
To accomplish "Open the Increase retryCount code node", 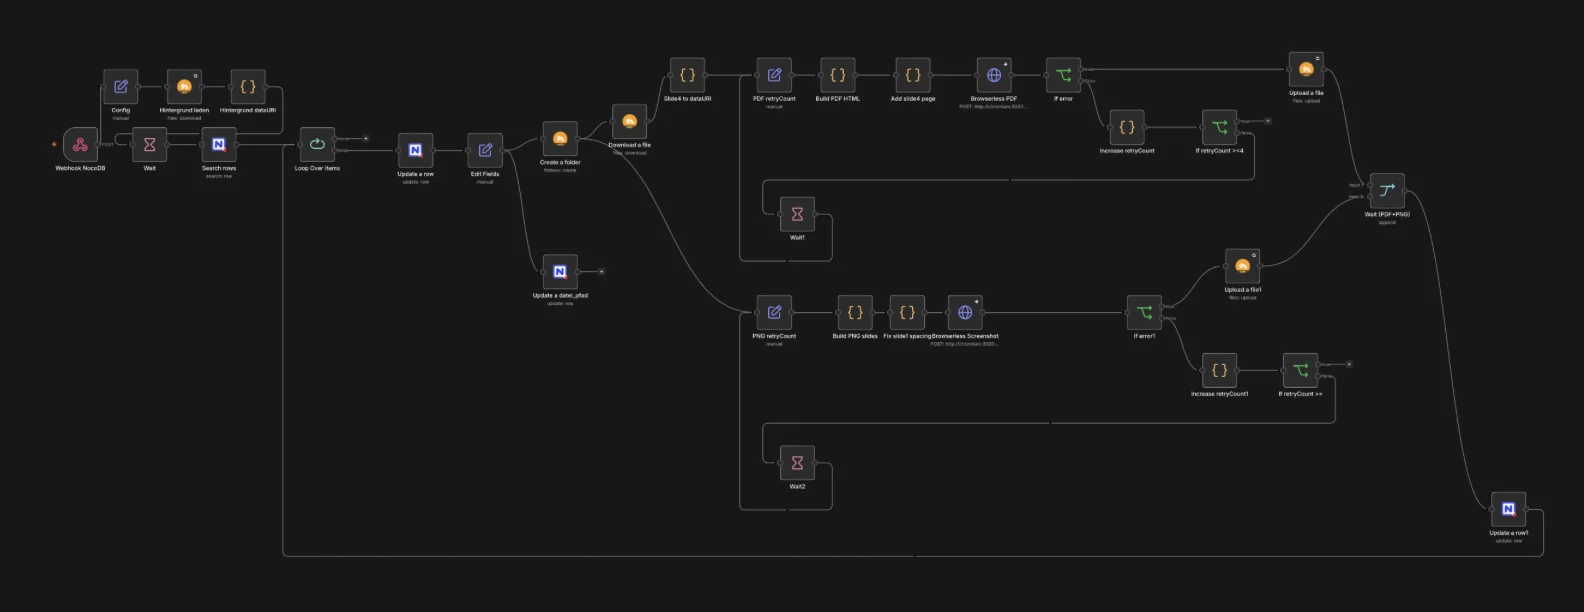I will pos(1127,127).
